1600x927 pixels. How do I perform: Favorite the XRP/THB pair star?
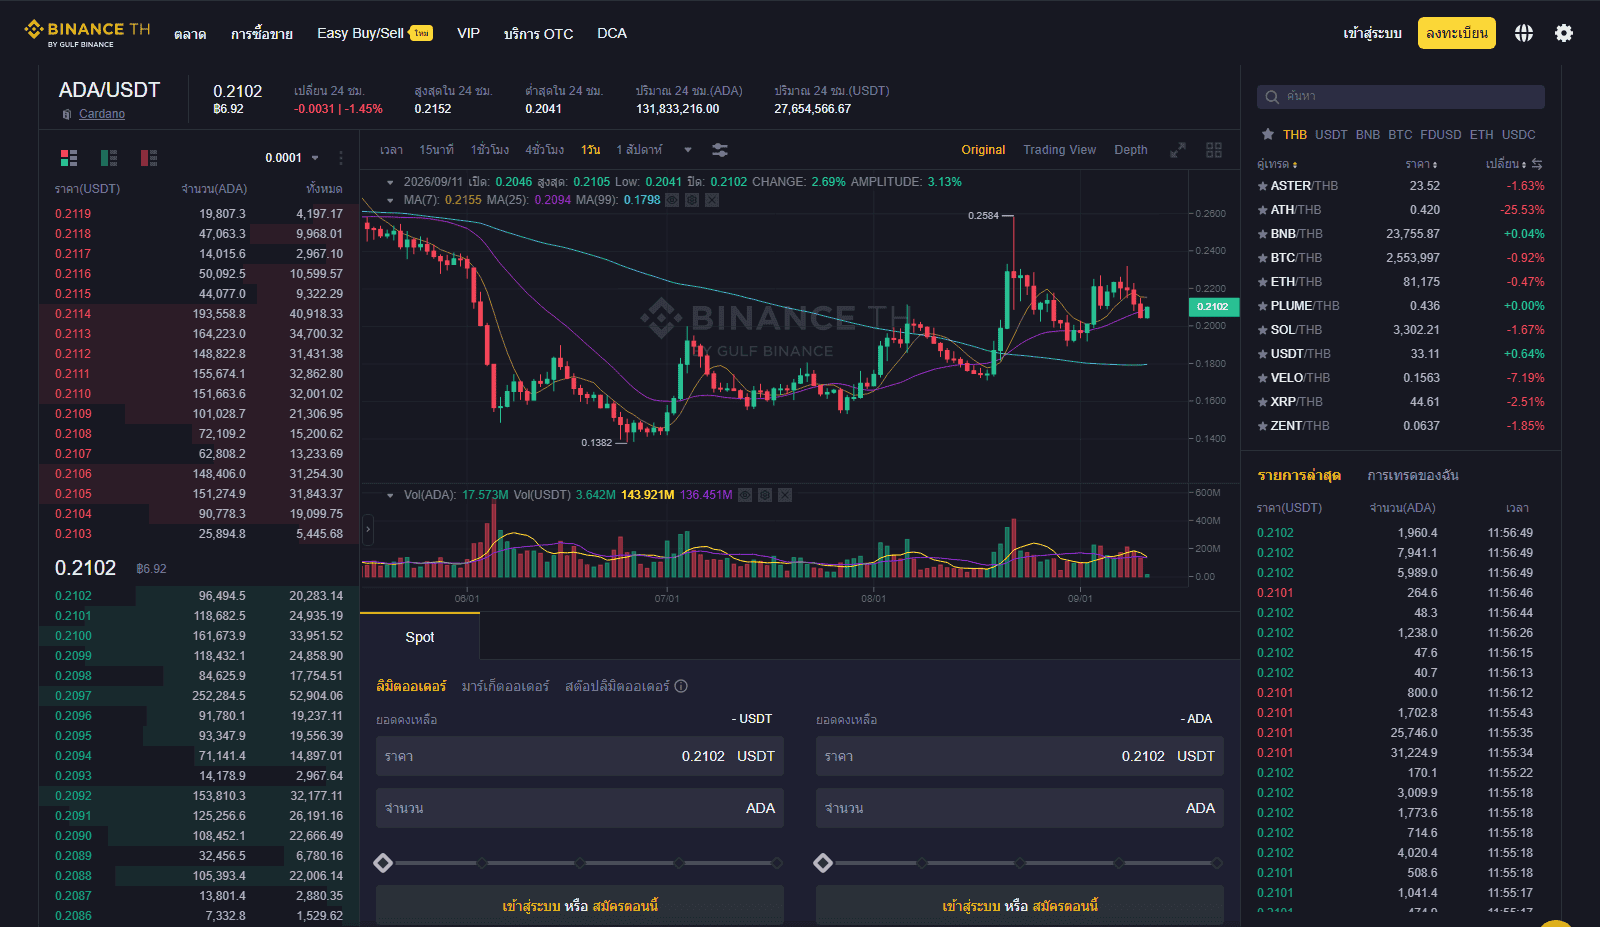(1263, 402)
